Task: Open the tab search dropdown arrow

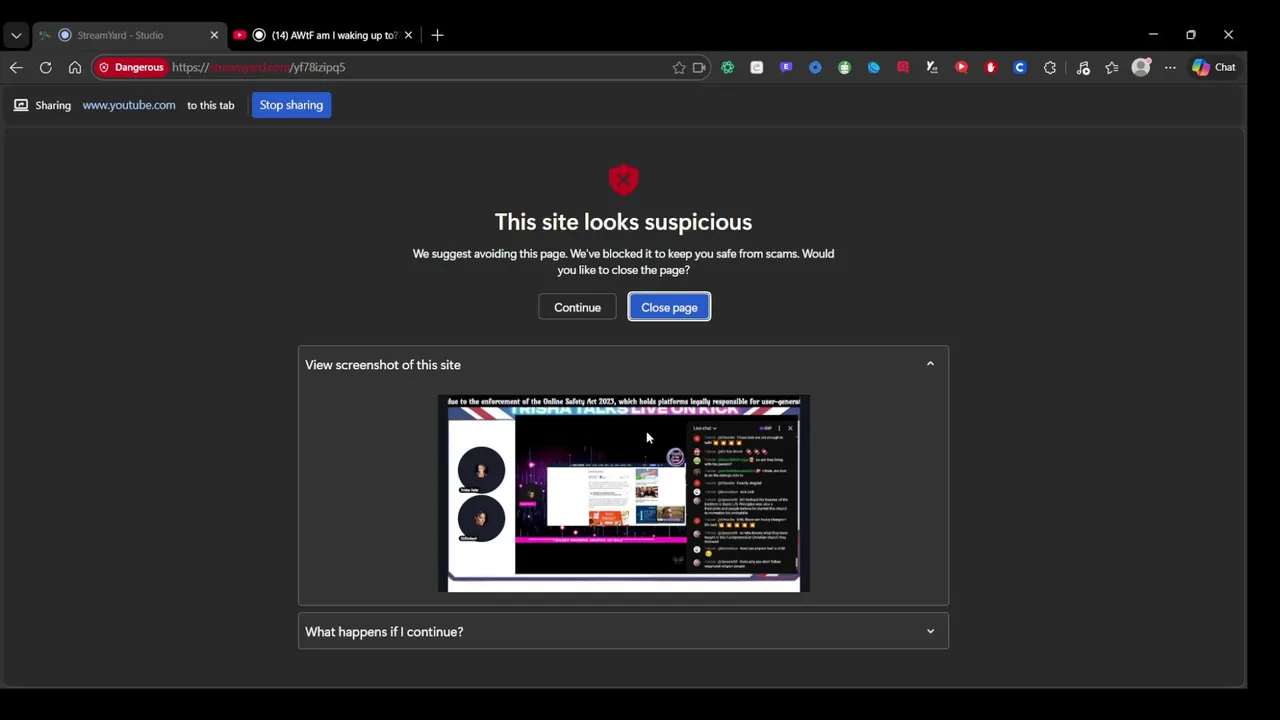Action: (x=16, y=35)
